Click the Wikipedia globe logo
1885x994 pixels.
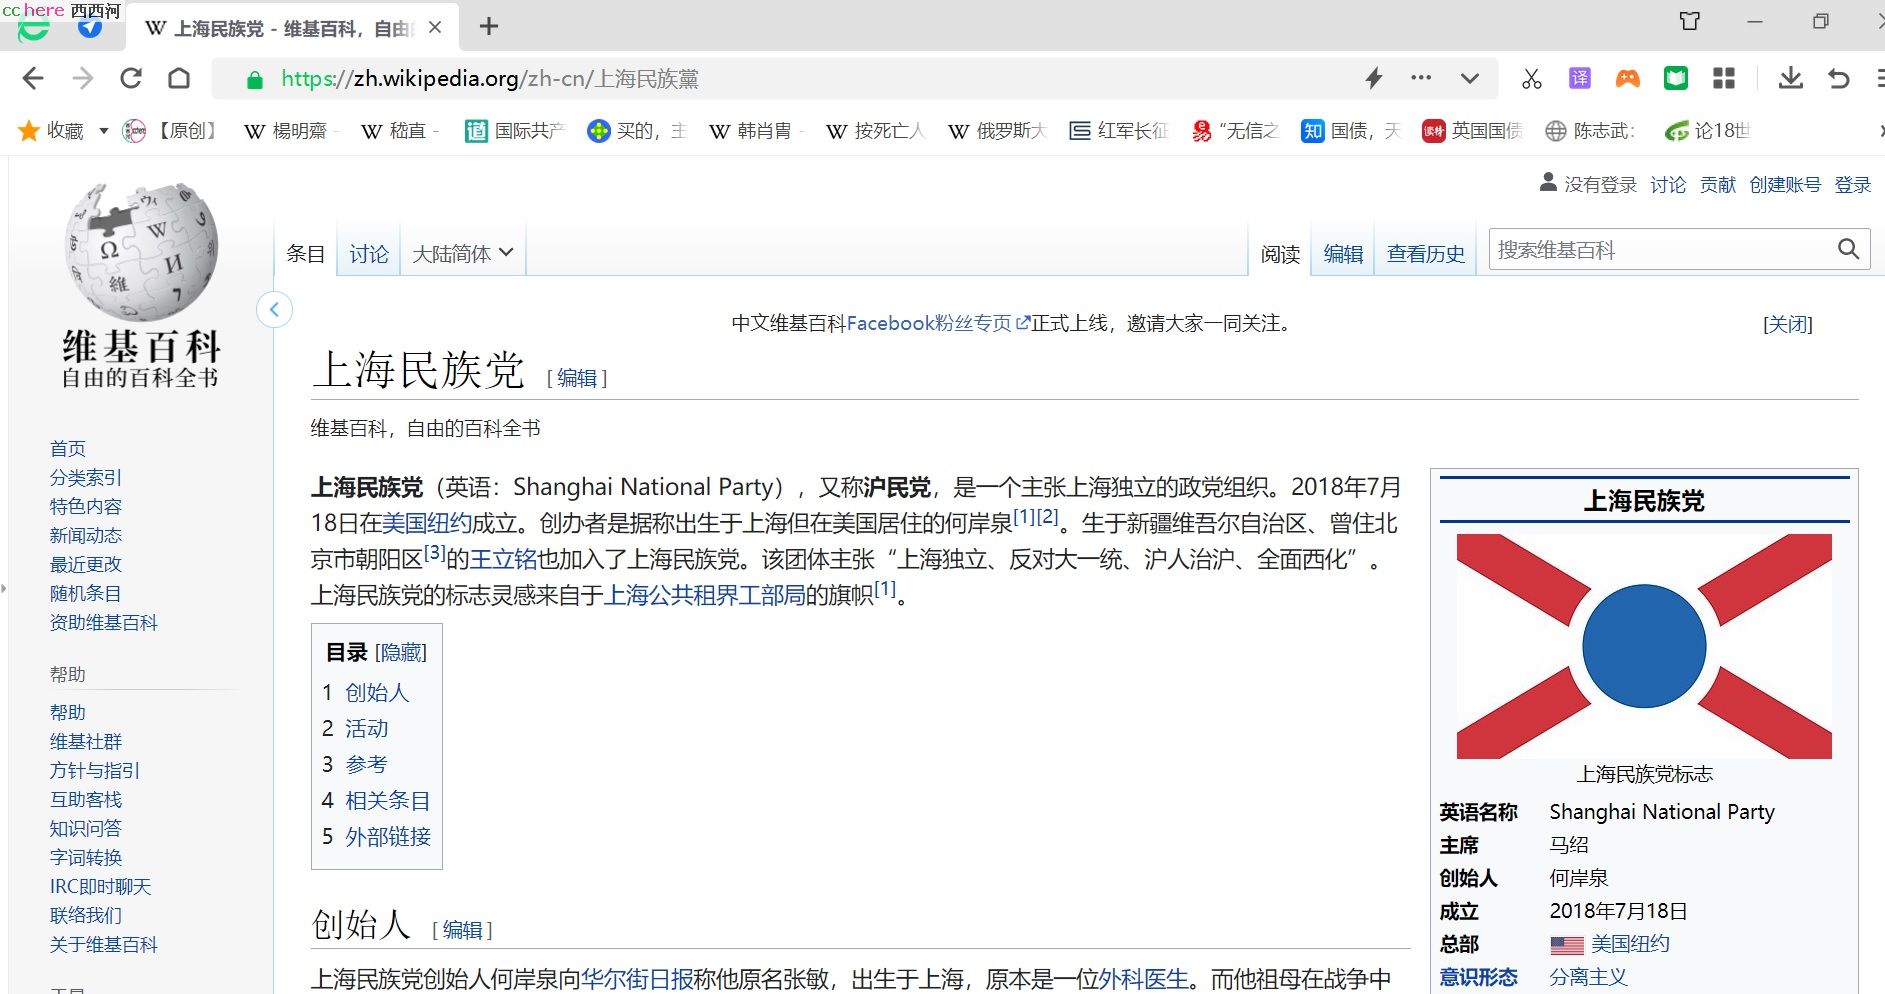pos(141,251)
